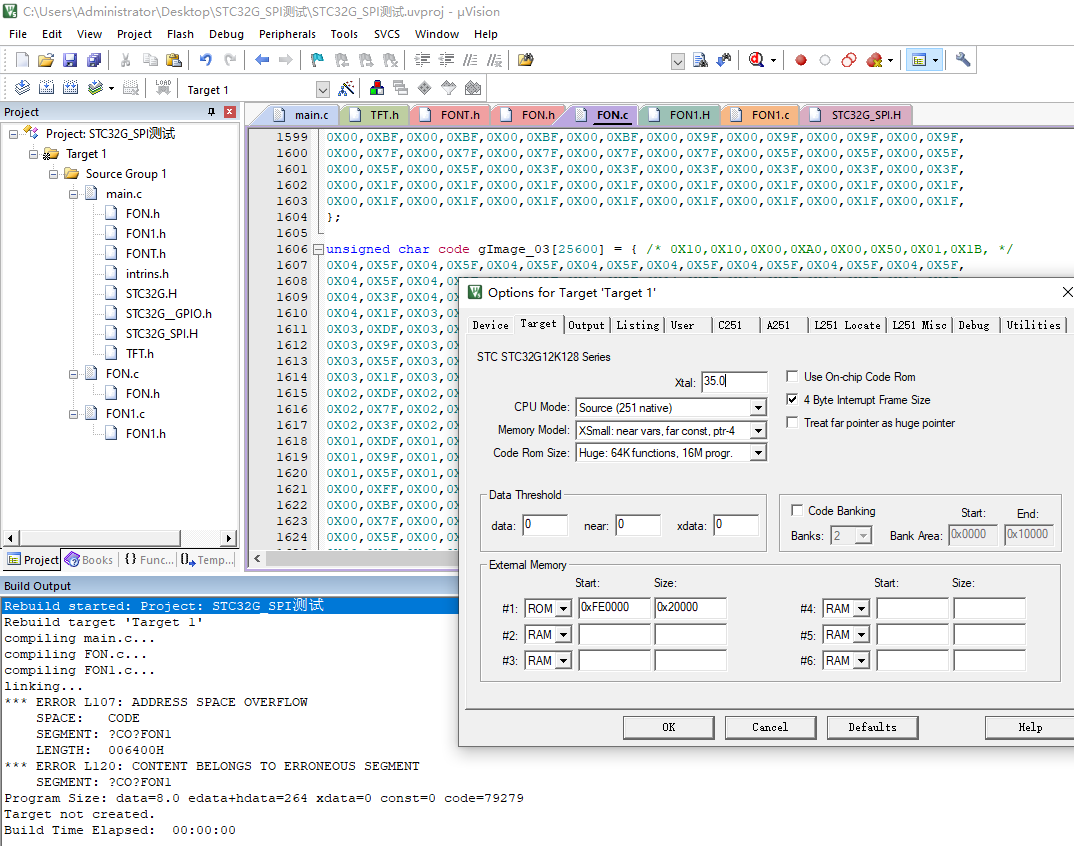Screen dimensions: 1074x846
Task: Open the Memory Model dropdown
Action: click(x=758, y=431)
